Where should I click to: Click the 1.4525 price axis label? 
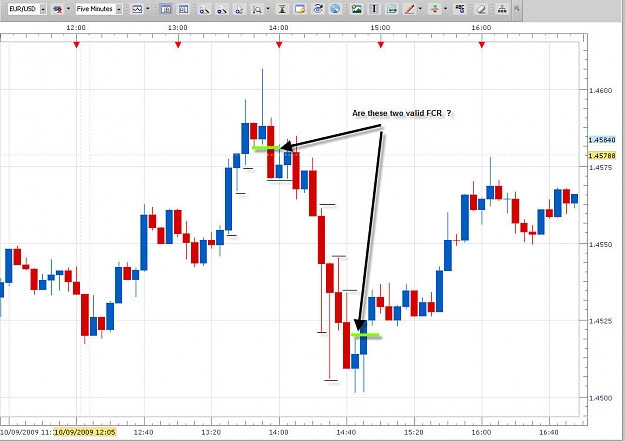[x=601, y=321]
